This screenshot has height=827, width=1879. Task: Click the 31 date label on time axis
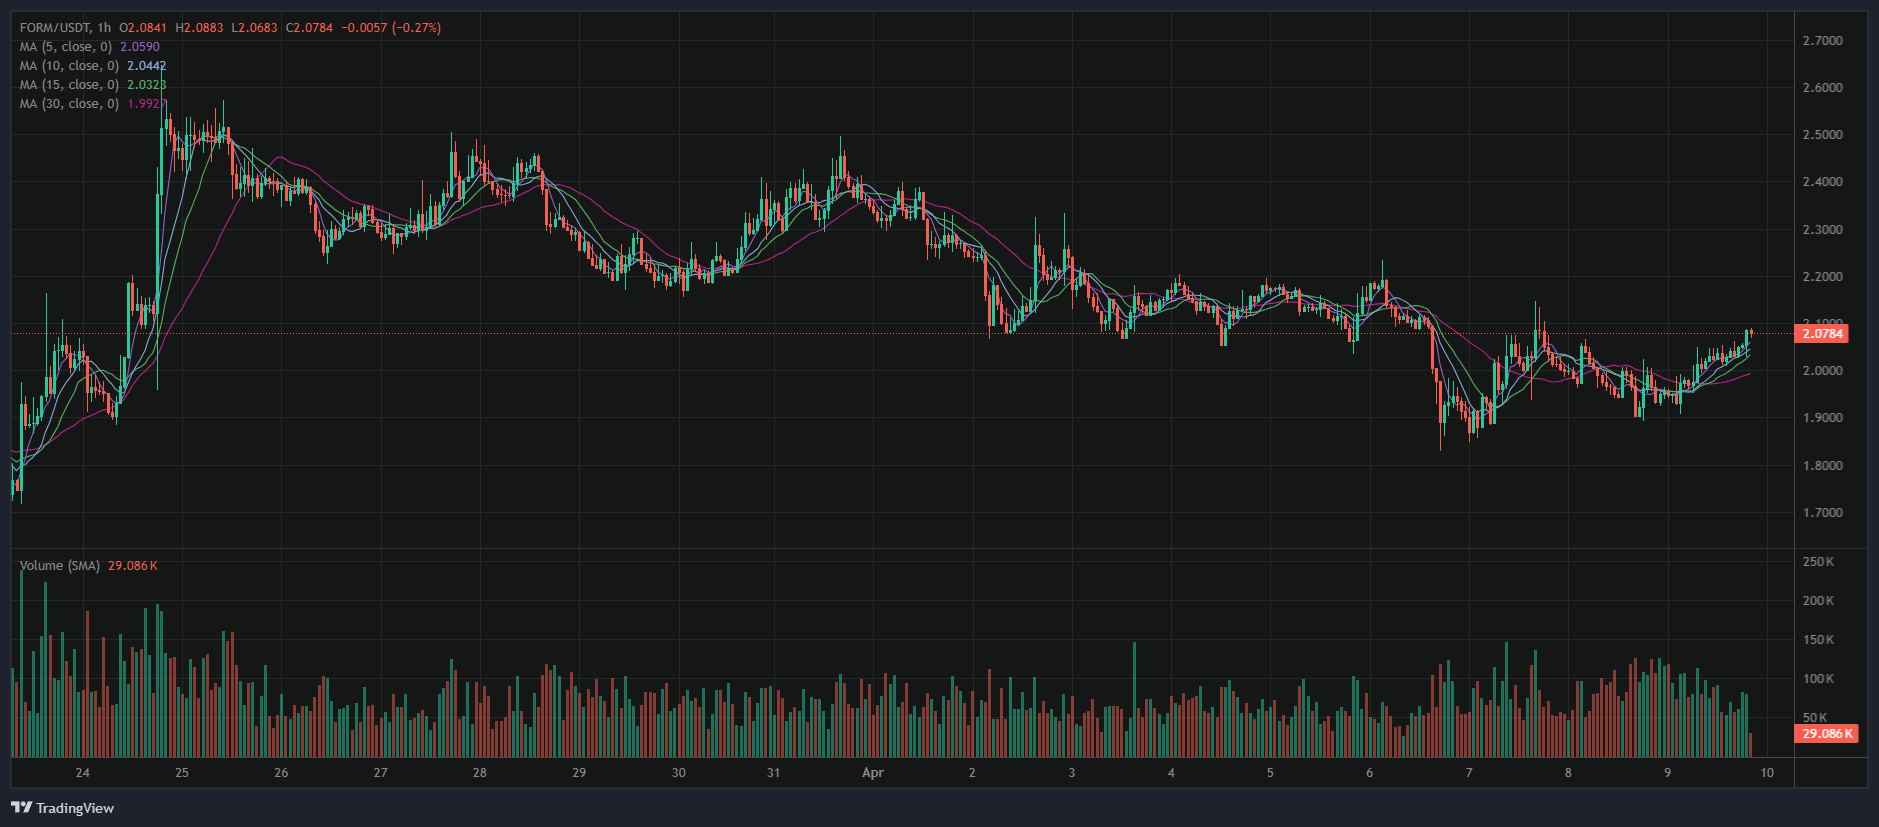tap(773, 772)
